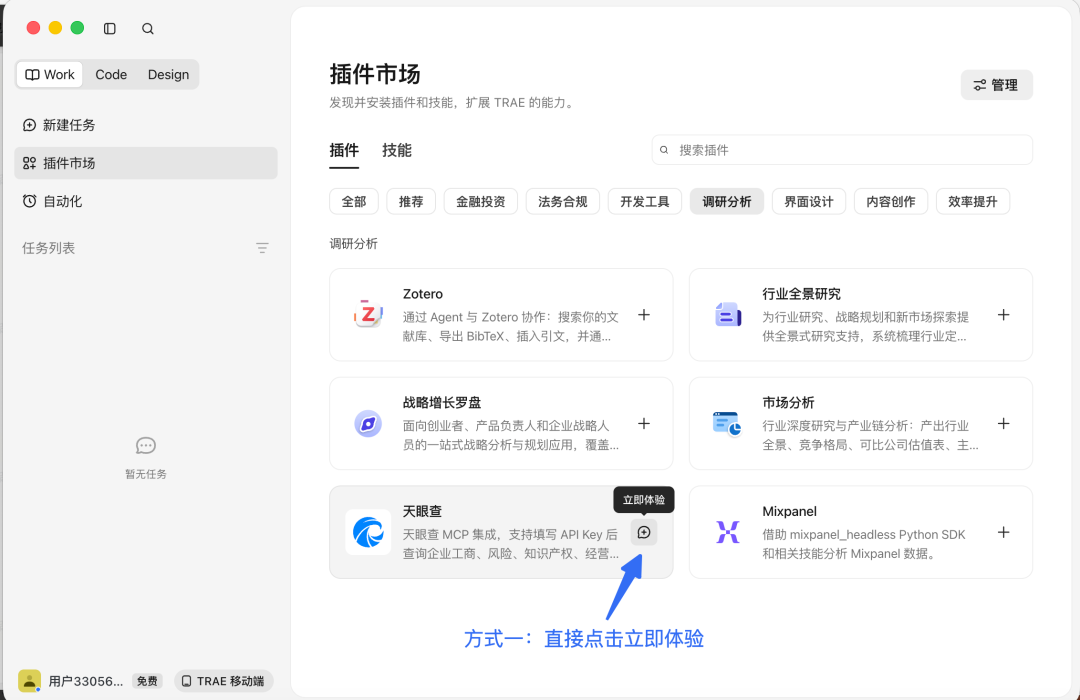Add the 战略增长罗盘 plugin with plus
The height and width of the screenshot is (700, 1080).
[644, 424]
